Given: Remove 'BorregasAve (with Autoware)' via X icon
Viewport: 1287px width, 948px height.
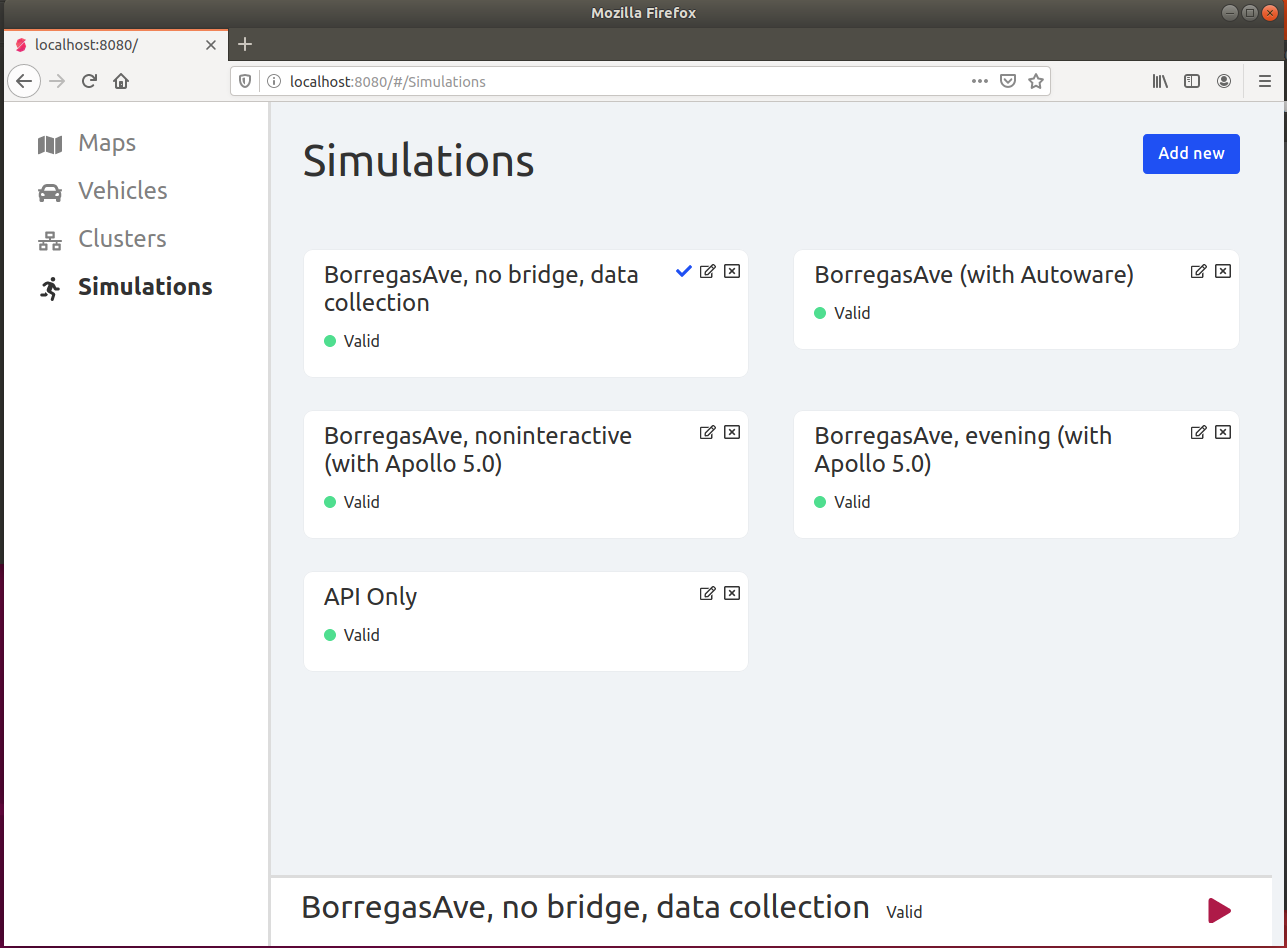Looking at the screenshot, I should (1222, 270).
